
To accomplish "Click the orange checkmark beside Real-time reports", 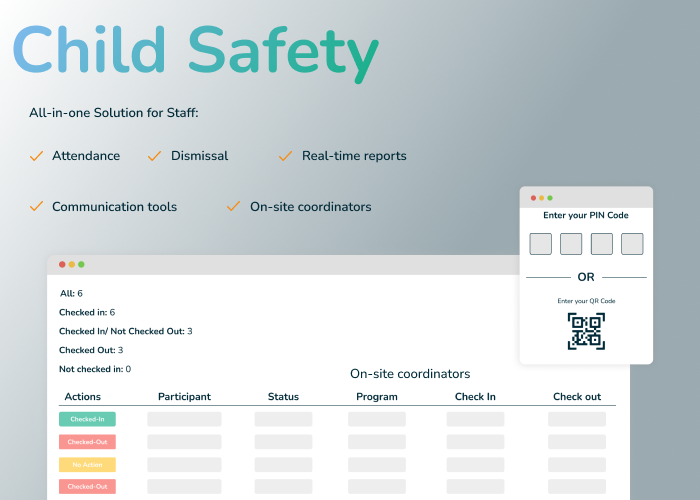I will 285,156.
